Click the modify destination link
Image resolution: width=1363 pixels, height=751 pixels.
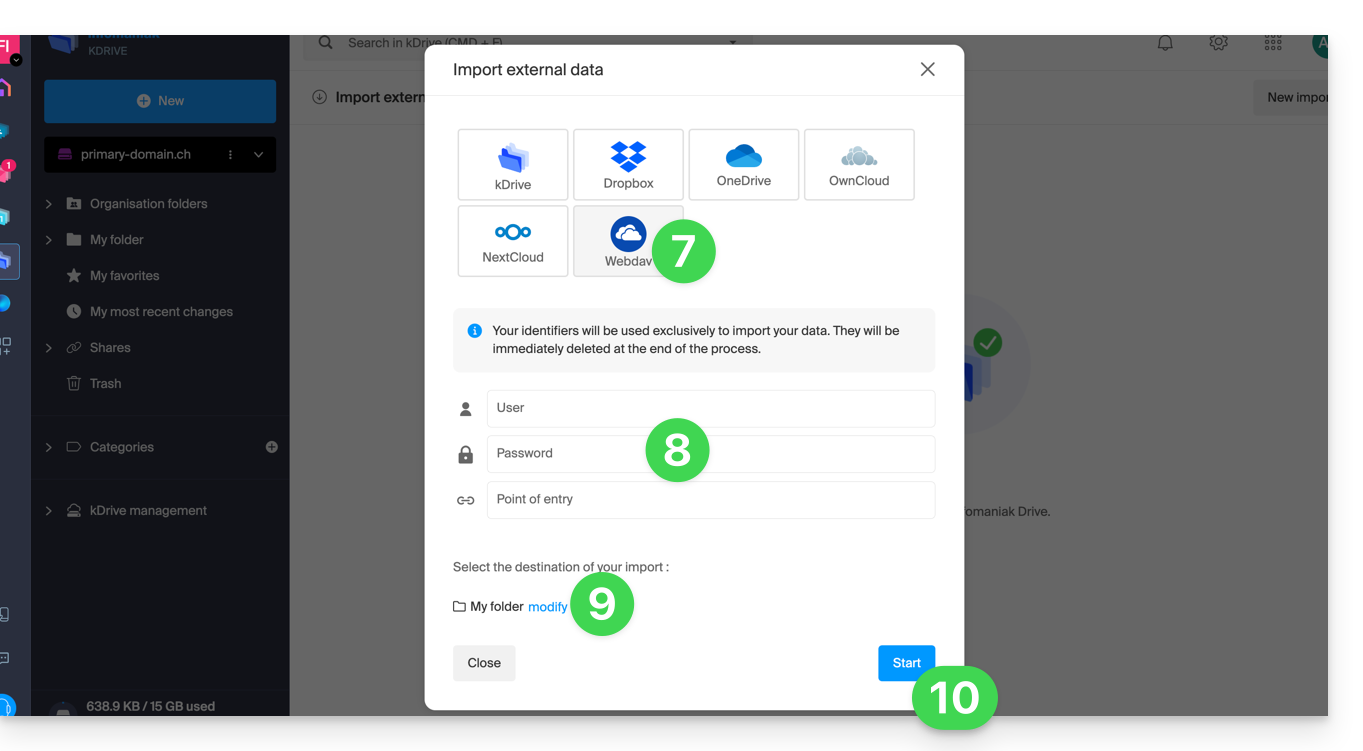pyautogui.click(x=547, y=607)
